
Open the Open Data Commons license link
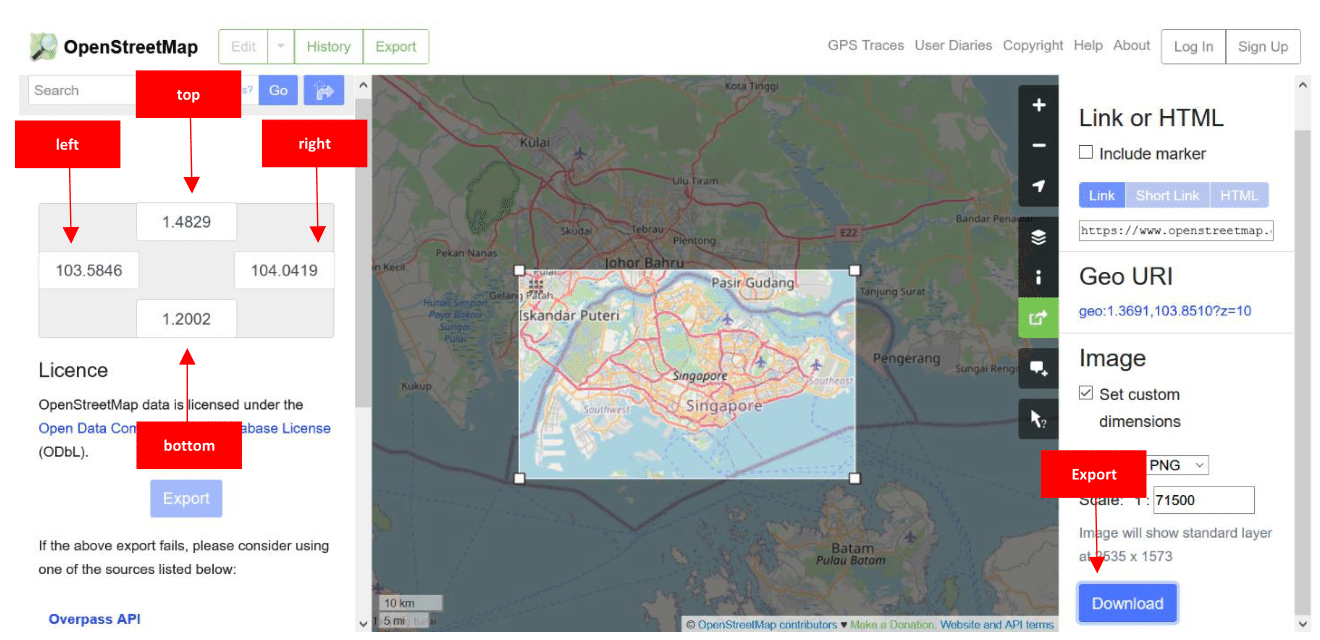click(x=185, y=428)
